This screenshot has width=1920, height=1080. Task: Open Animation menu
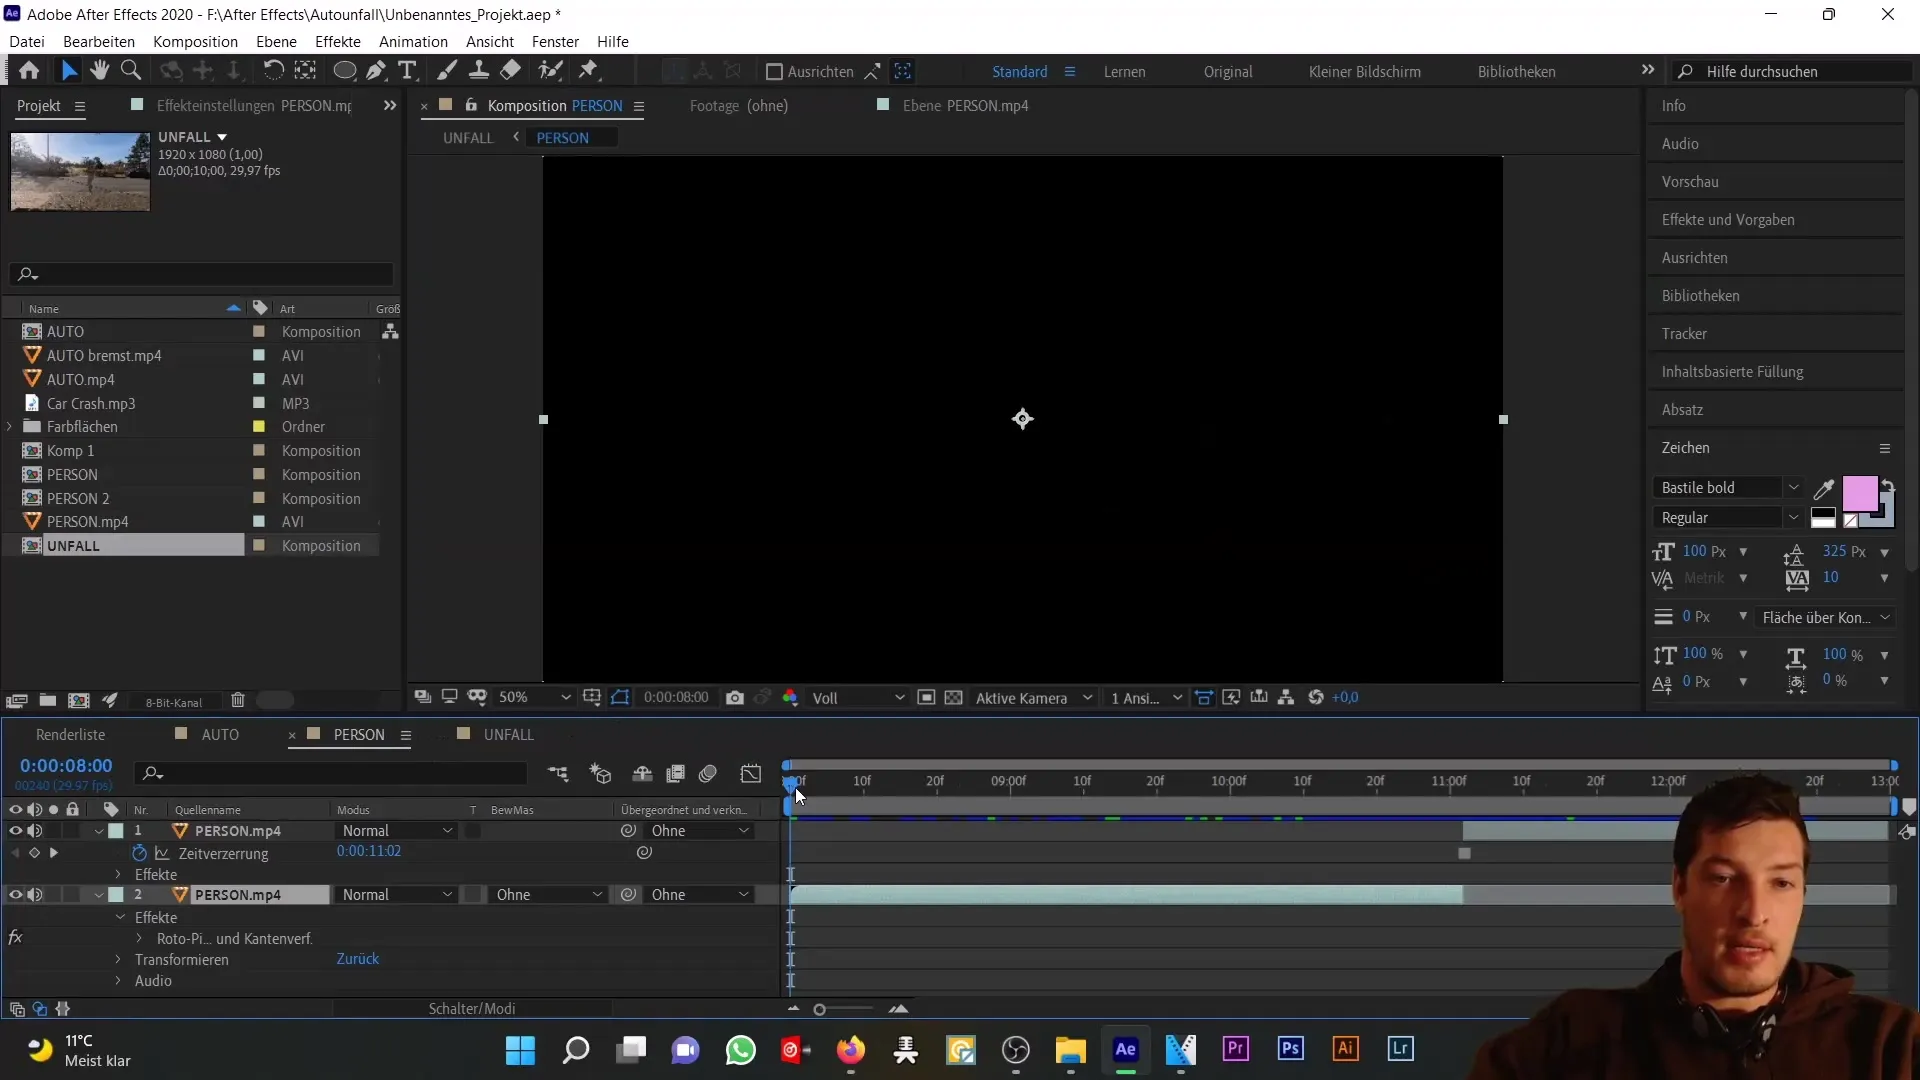pyautogui.click(x=413, y=42)
